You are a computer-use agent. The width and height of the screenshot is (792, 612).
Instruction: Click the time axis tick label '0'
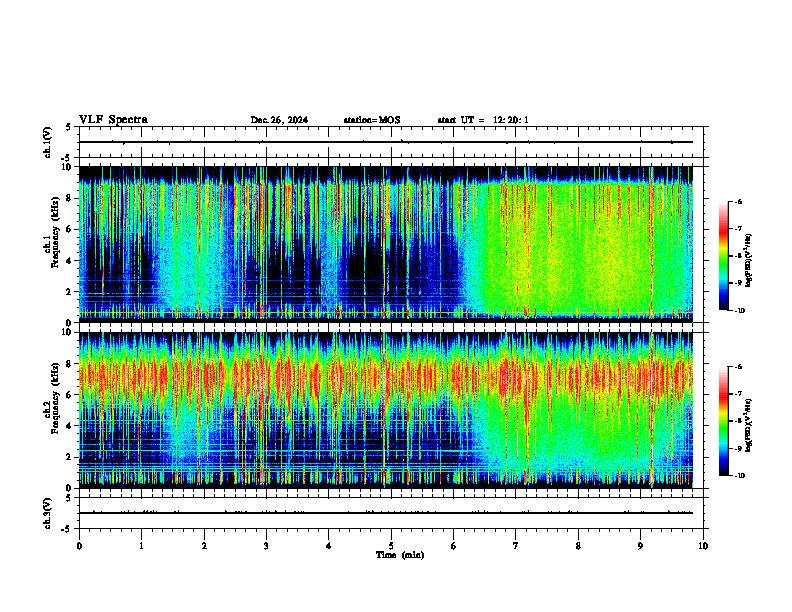pyautogui.click(x=79, y=546)
